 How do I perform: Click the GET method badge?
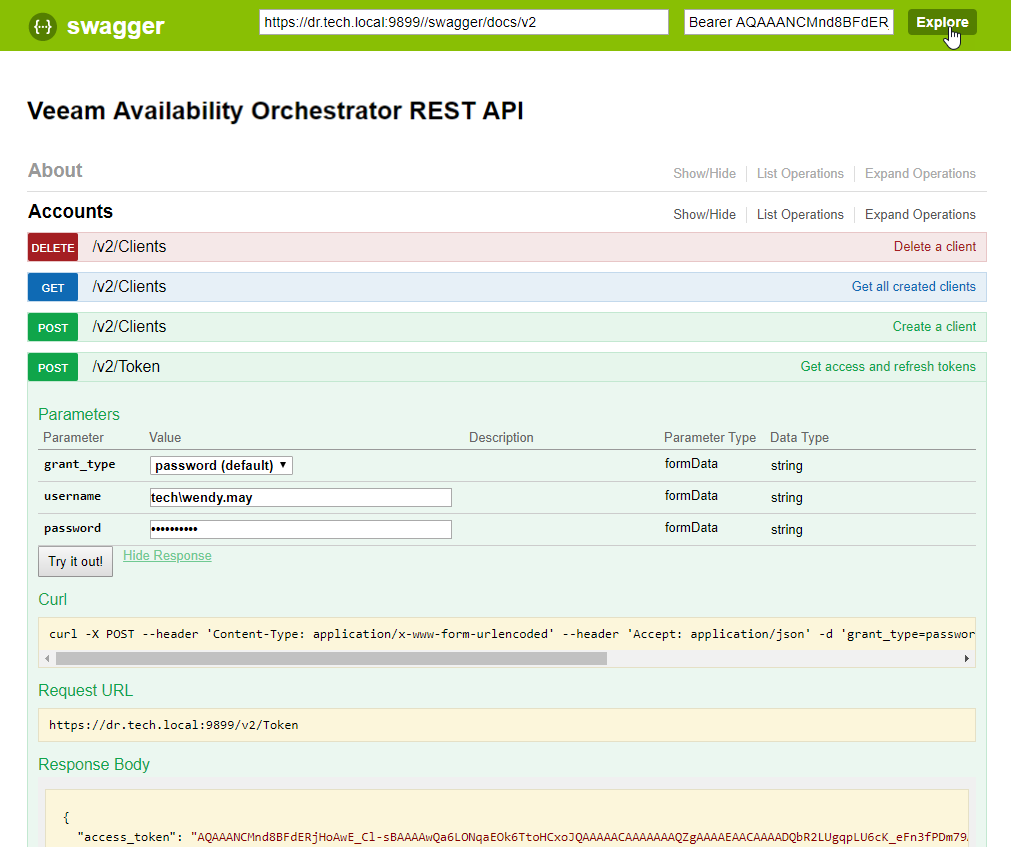(x=53, y=287)
